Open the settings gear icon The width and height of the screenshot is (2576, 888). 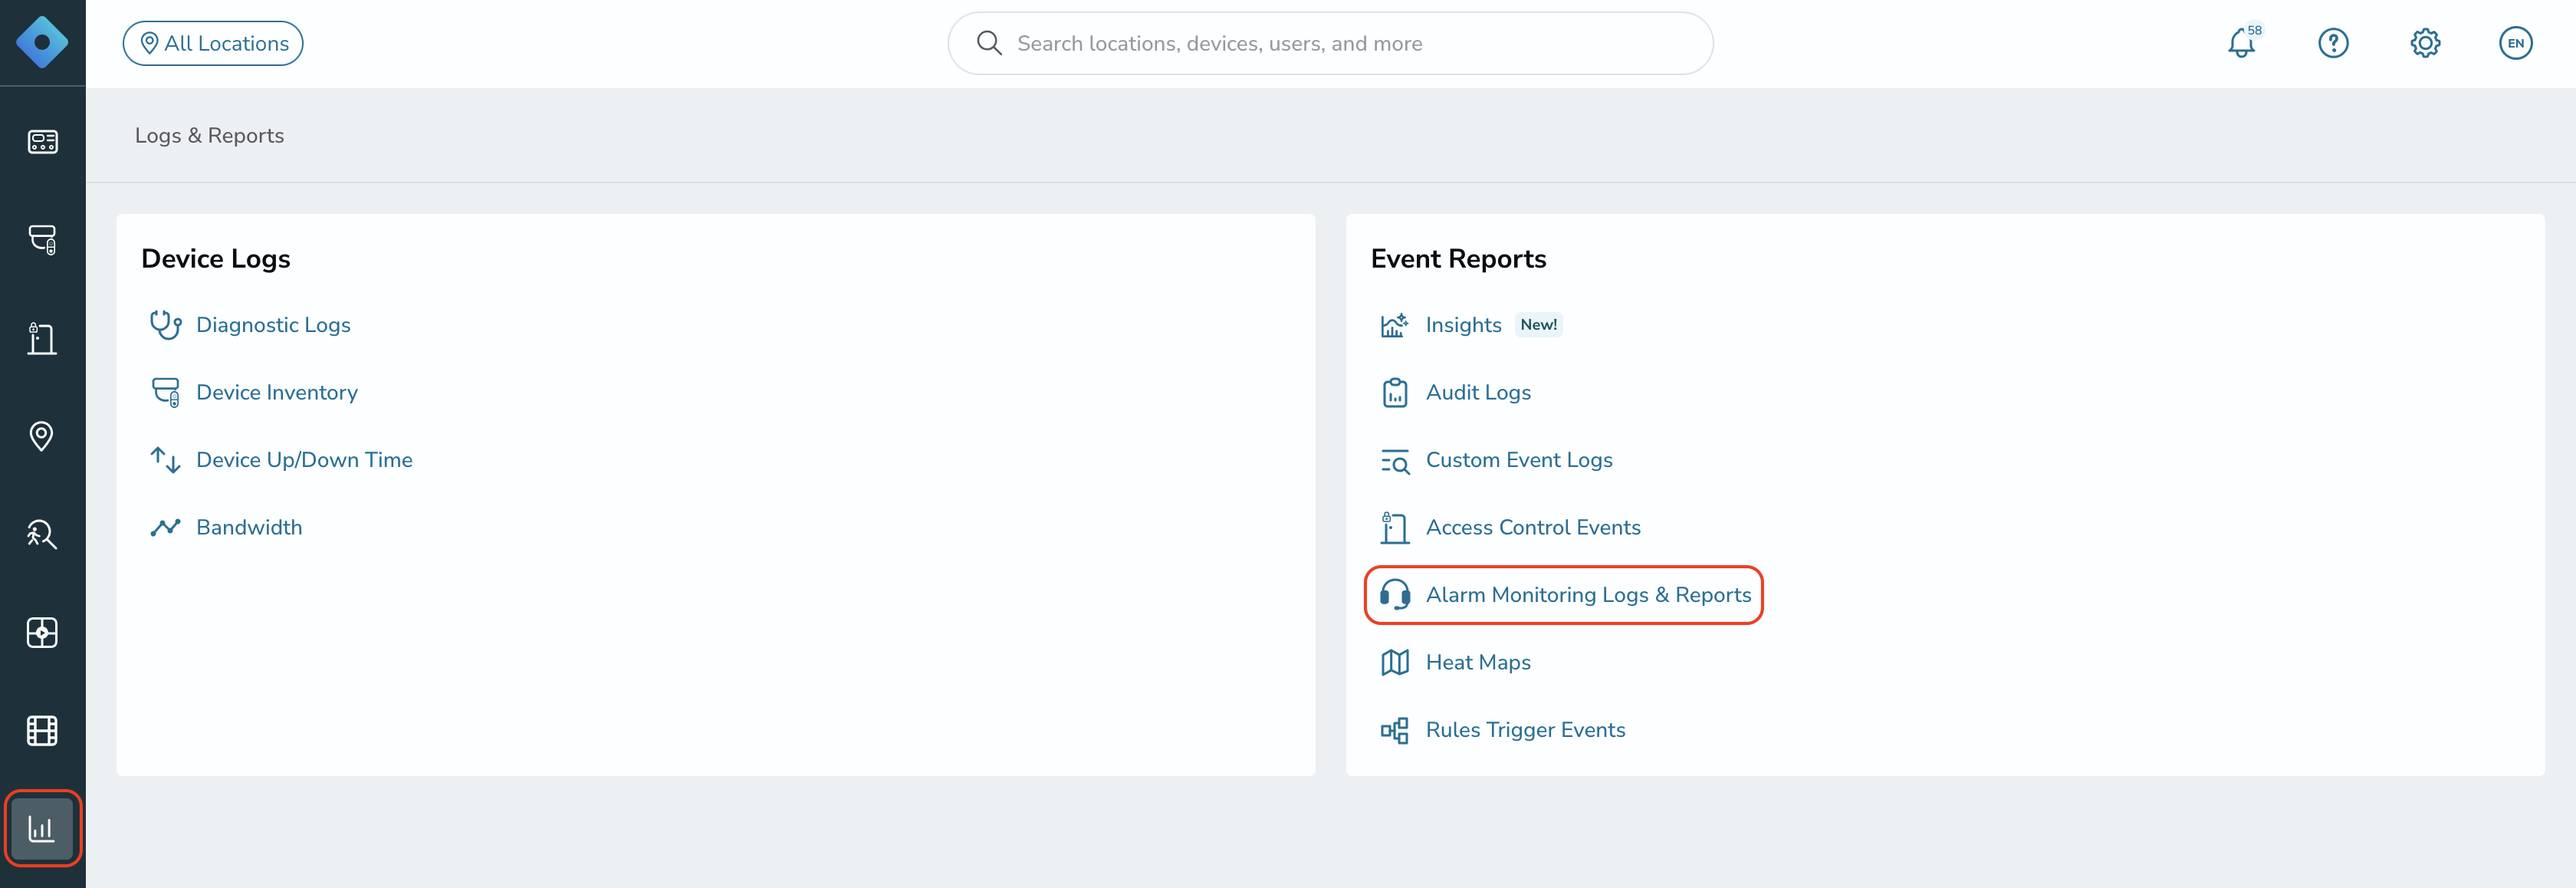[2425, 43]
